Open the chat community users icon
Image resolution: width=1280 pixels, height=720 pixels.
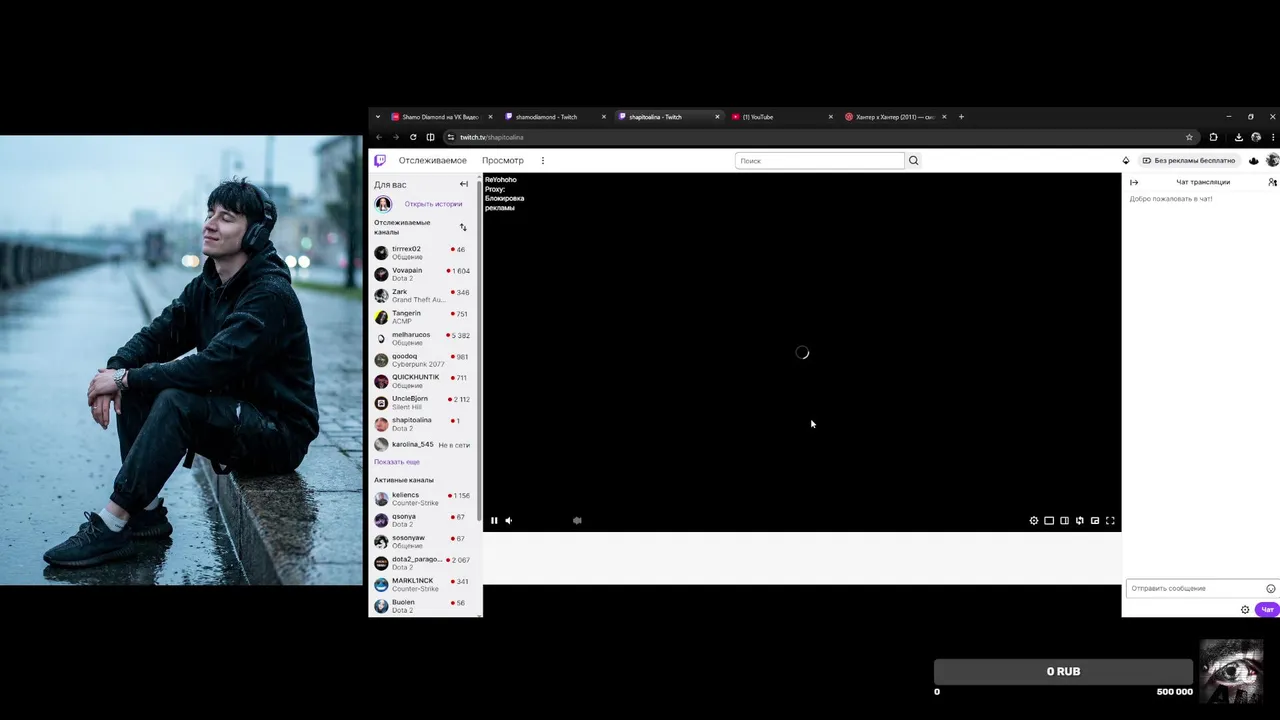coord(1272,182)
